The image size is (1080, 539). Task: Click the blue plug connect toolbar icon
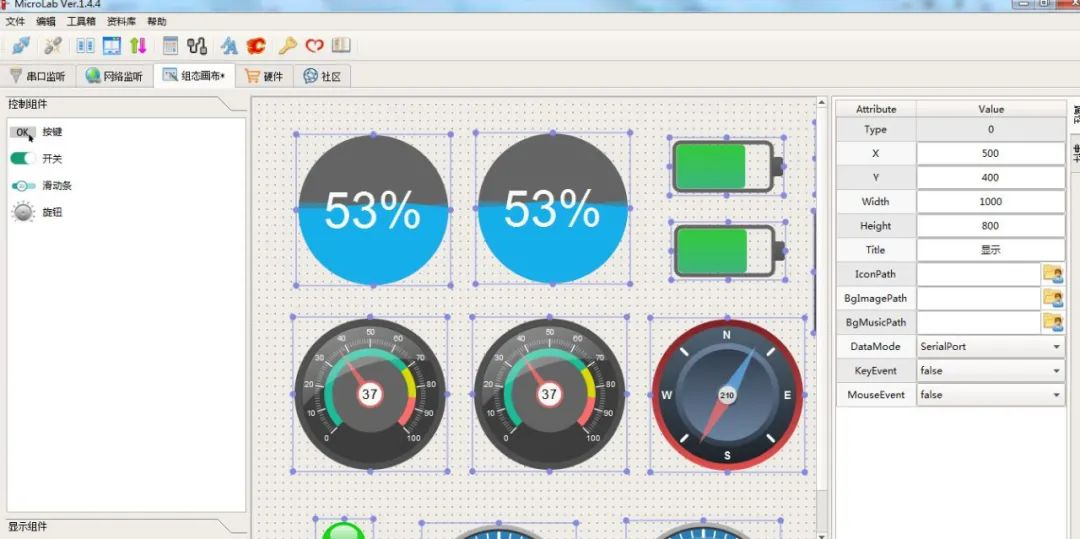point(21,46)
